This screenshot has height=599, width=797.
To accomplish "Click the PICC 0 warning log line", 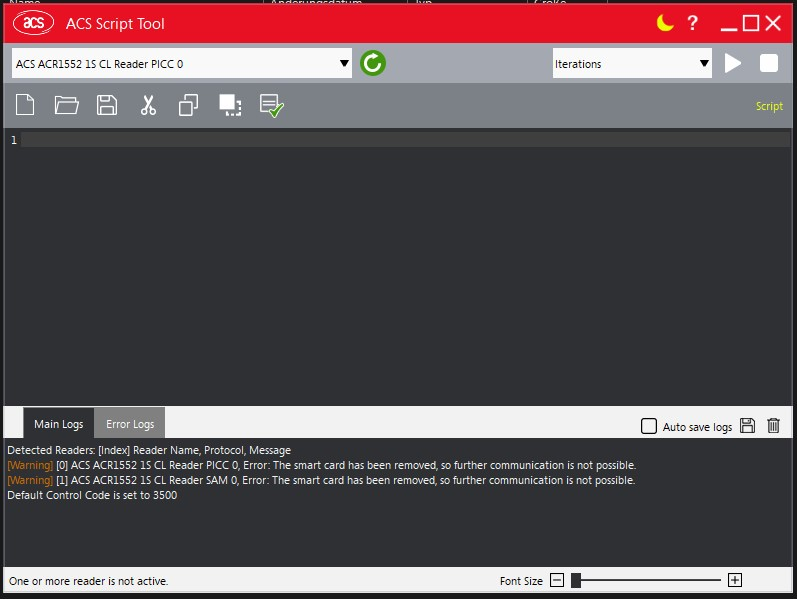I will coord(321,465).
